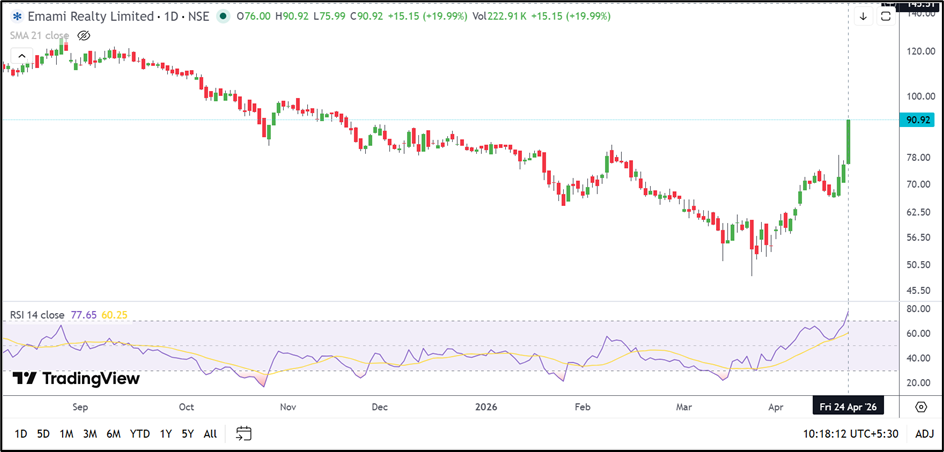Image resolution: width=944 pixels, height=452 pixels.
Task: Toggle ADJ adjusted data button
Action: click(x=923, y=433)
